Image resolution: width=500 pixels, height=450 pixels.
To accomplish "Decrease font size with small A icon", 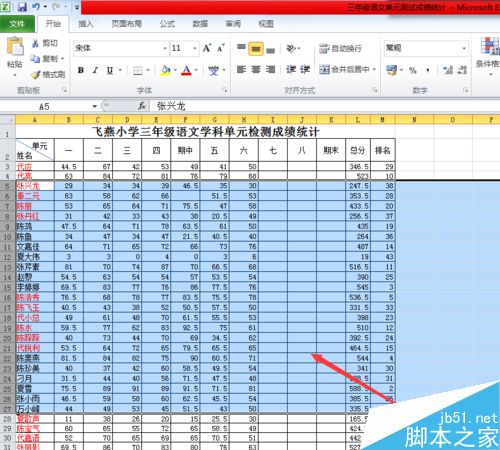I will pos(221,49).
